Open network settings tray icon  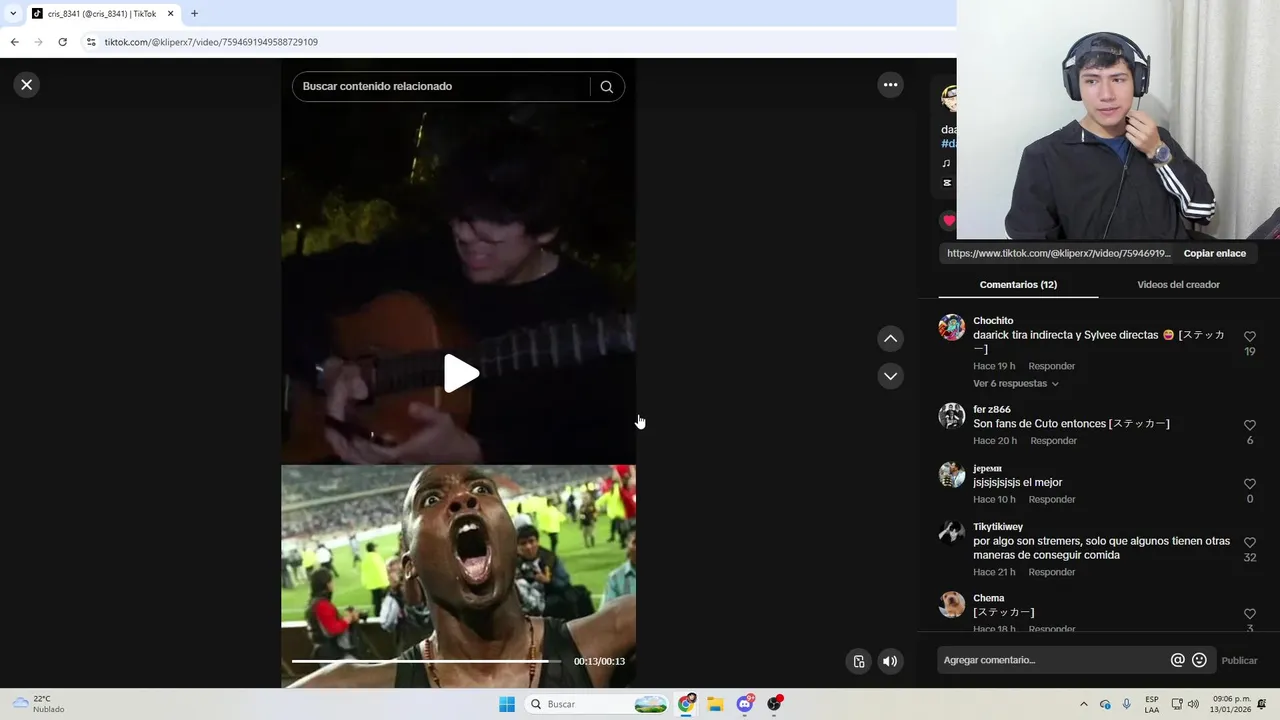point(1177,704)
